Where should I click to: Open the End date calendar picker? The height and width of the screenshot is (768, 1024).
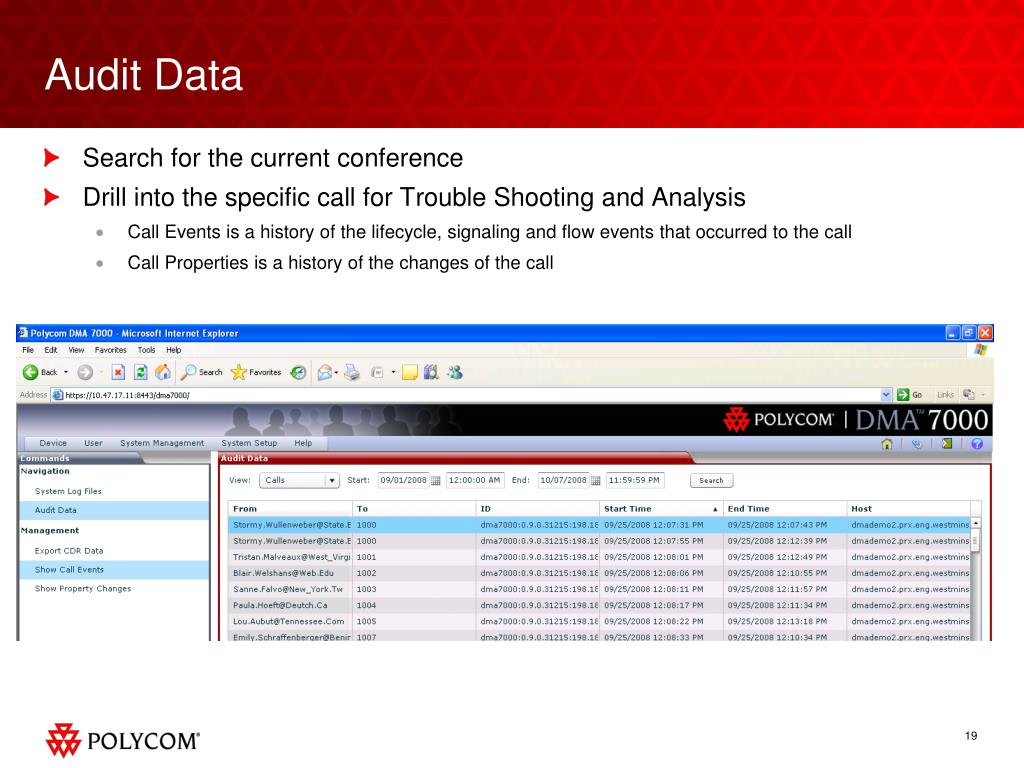click(x=596, y=481)
